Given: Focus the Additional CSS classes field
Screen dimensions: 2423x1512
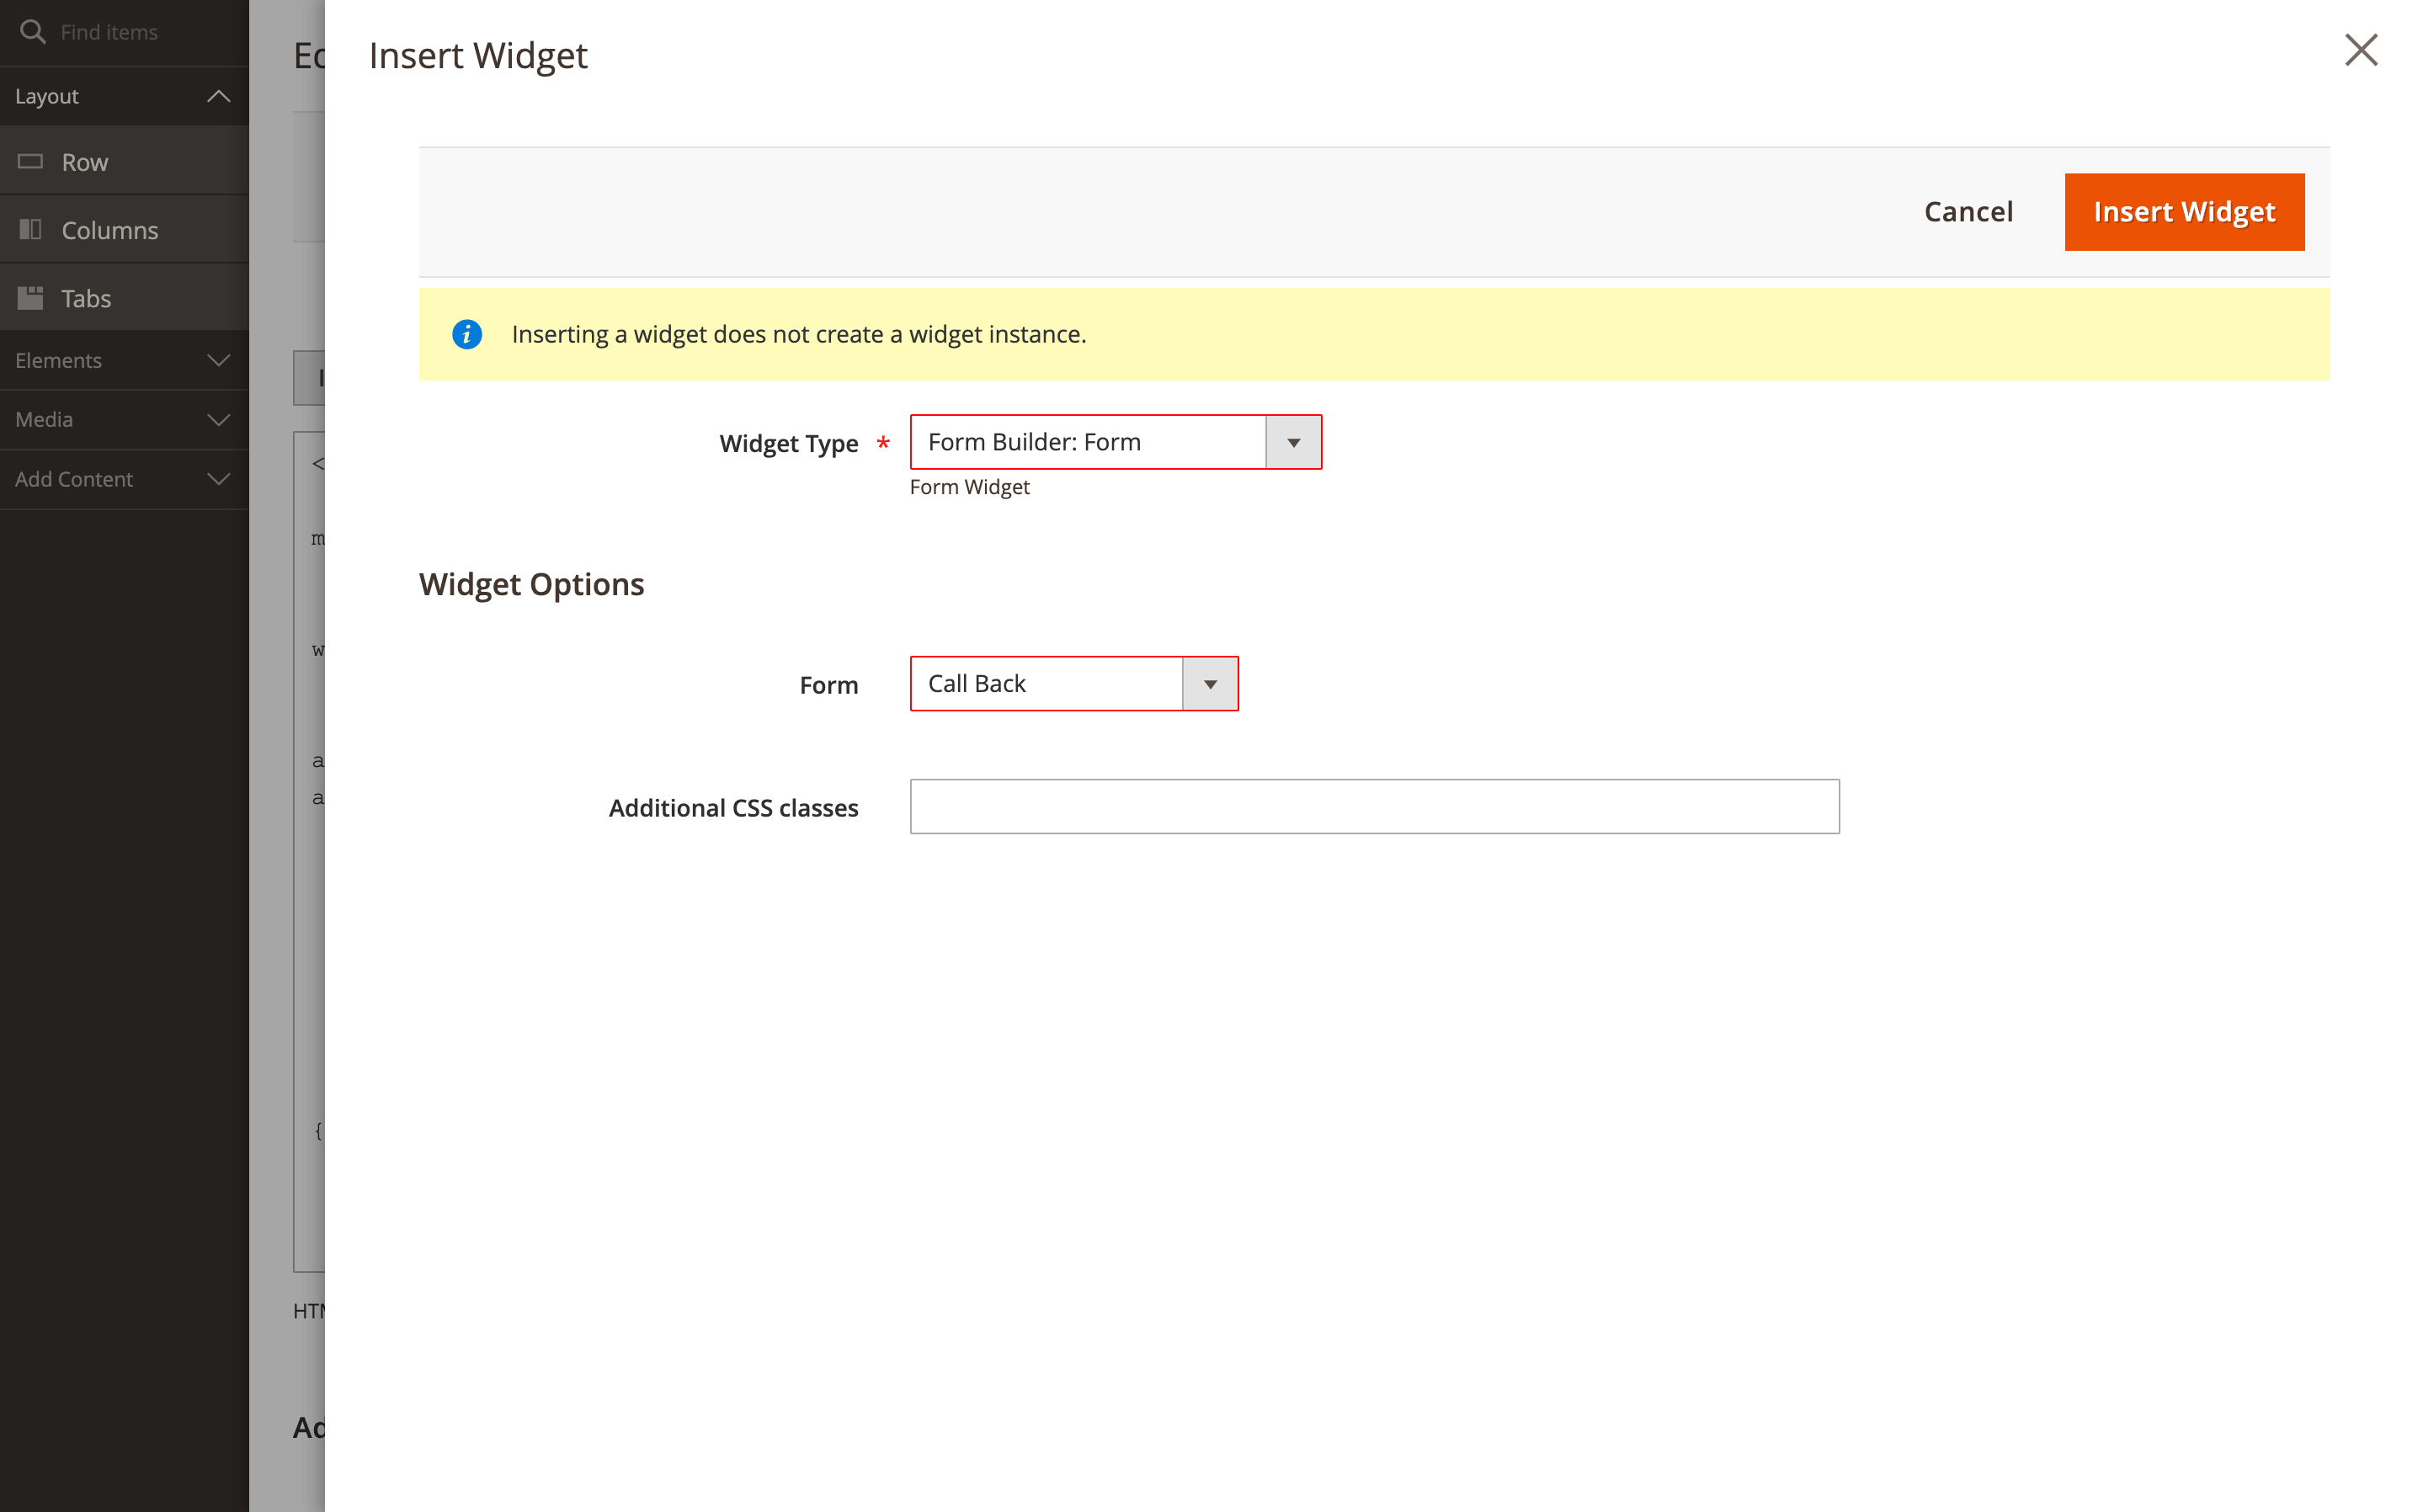Looking at the screenshot, I should (1374, 807).
